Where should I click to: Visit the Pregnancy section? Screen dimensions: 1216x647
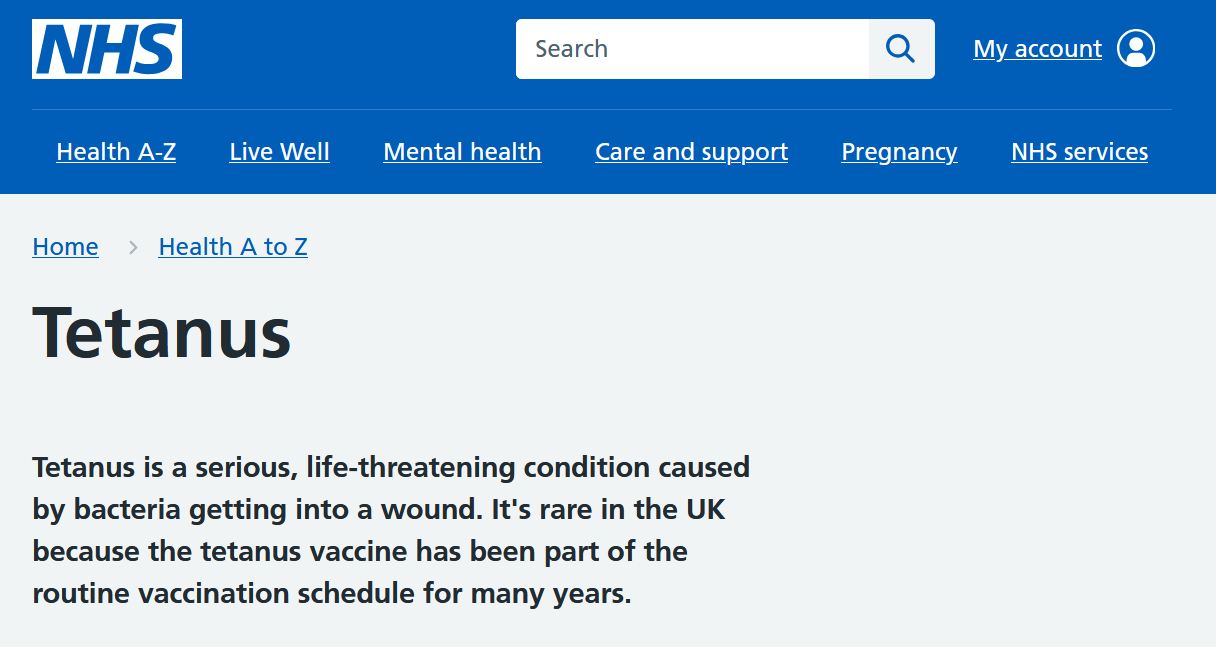coord(898,151)
